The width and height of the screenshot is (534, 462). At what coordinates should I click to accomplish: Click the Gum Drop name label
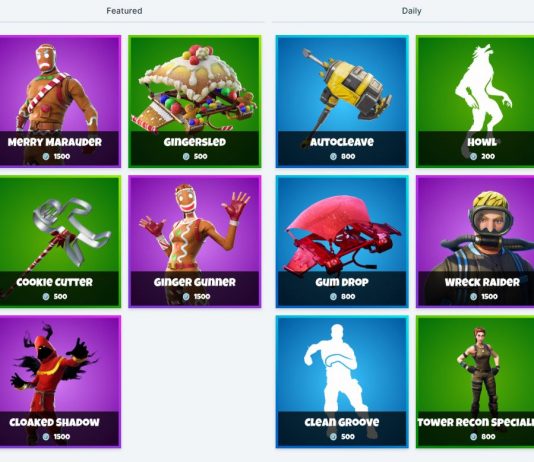[x=342, y=282]
